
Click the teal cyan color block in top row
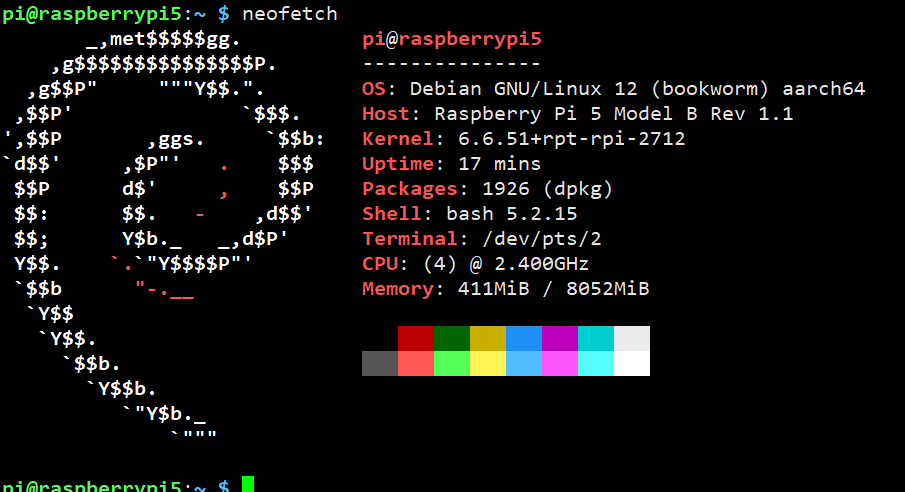[x=596, y=338]
